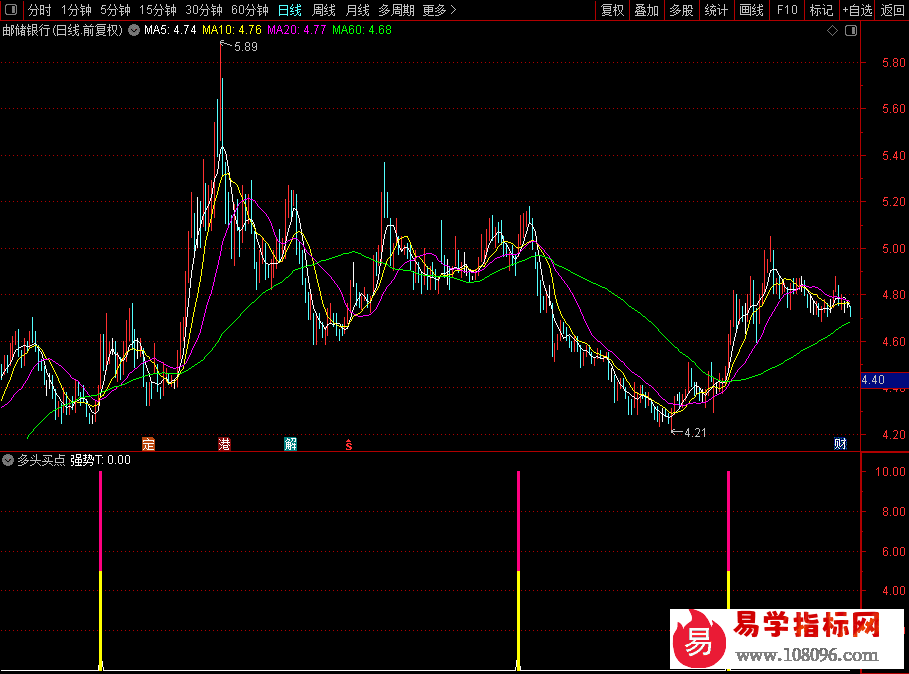This screenshot has width=909, height=674.
Task: Select the 15分钟 period
Action: tap(158, 10)
